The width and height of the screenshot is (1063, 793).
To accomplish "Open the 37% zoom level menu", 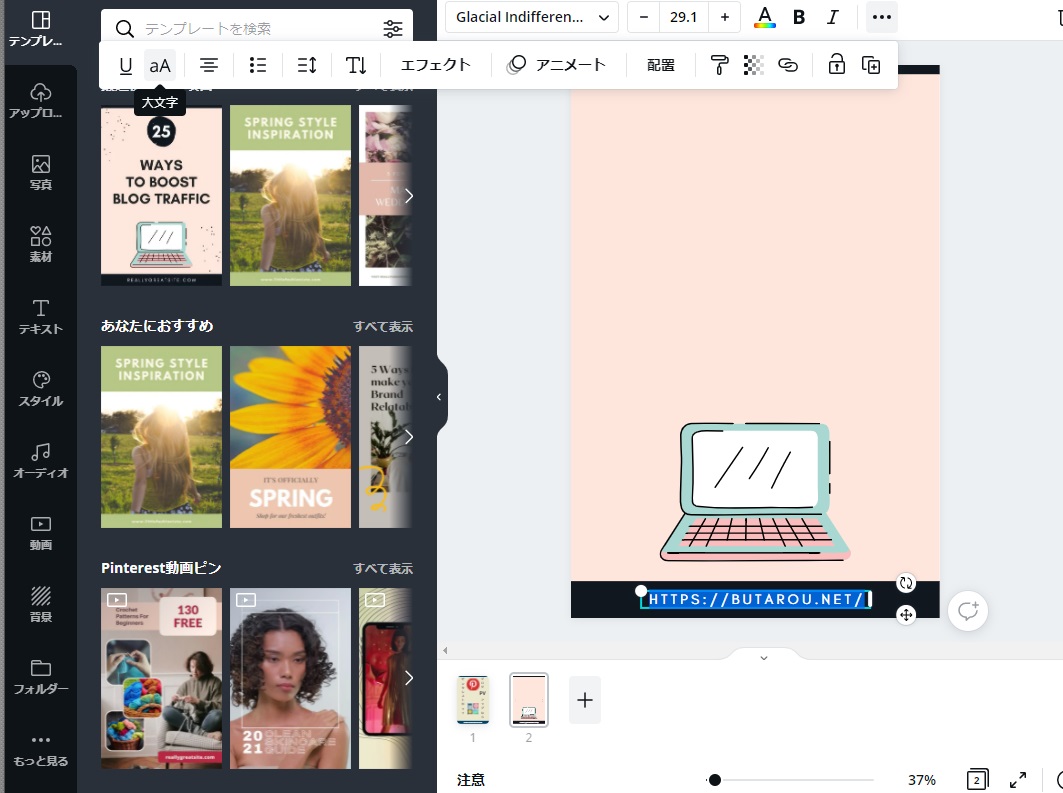I will tap(921, 780).
